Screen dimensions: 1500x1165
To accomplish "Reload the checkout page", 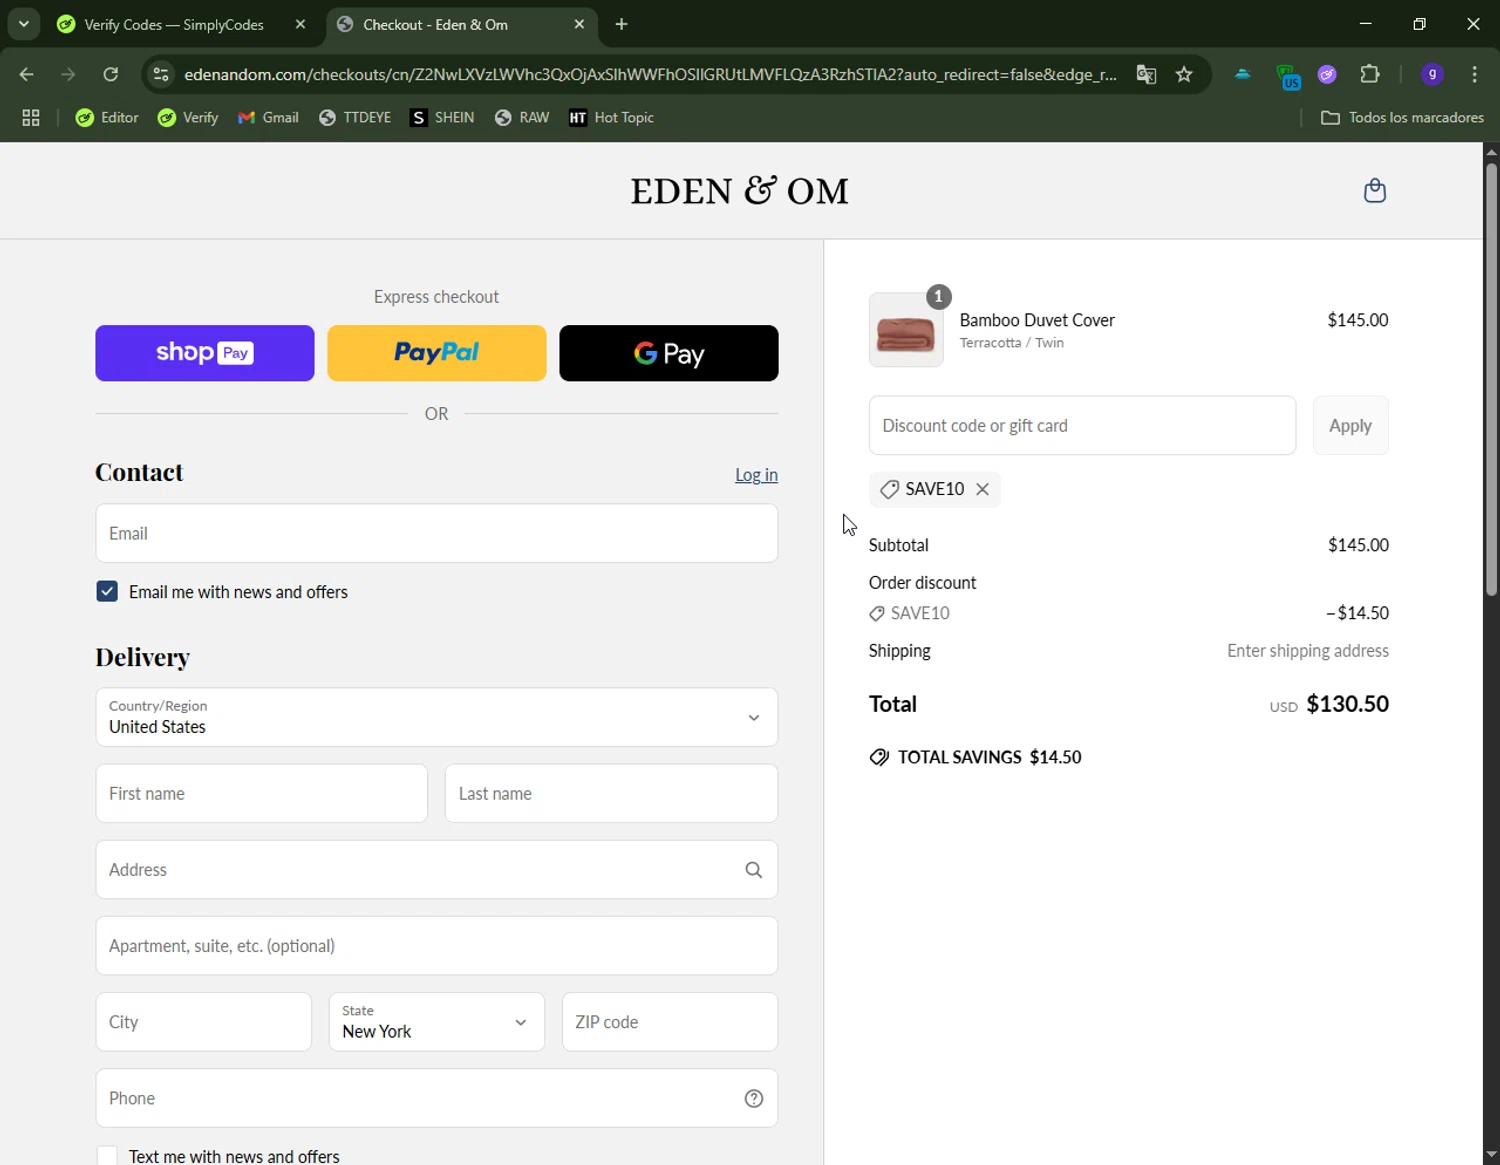I will (111, 74).
